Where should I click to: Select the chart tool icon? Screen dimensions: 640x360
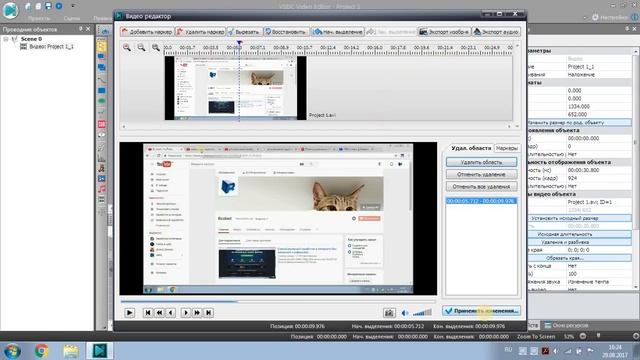[102, 158]
